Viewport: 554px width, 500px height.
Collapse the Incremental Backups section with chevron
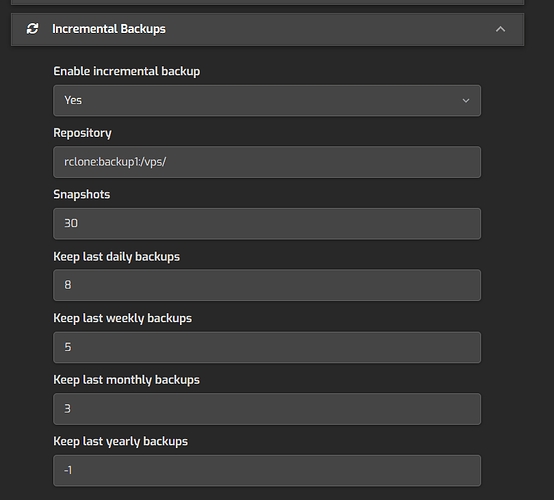coord(500,29)
